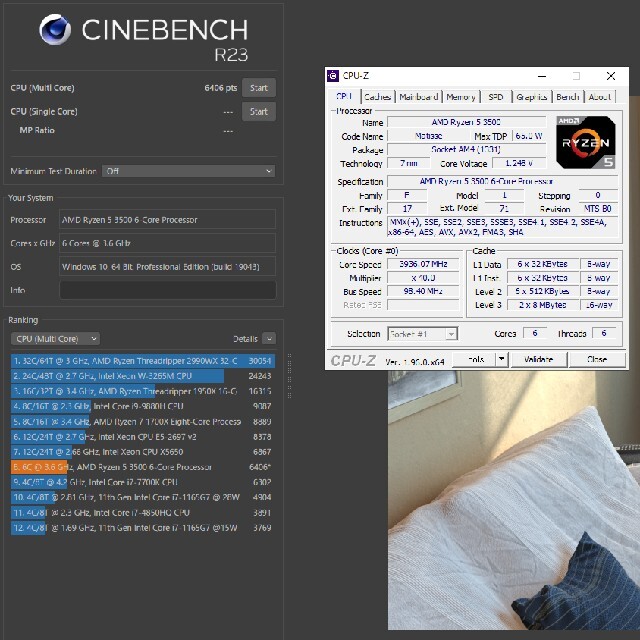Click the Core Voltage value in CPU-Z
The image size is (640, 640).
pyautogui.click(x=519, y=163)
